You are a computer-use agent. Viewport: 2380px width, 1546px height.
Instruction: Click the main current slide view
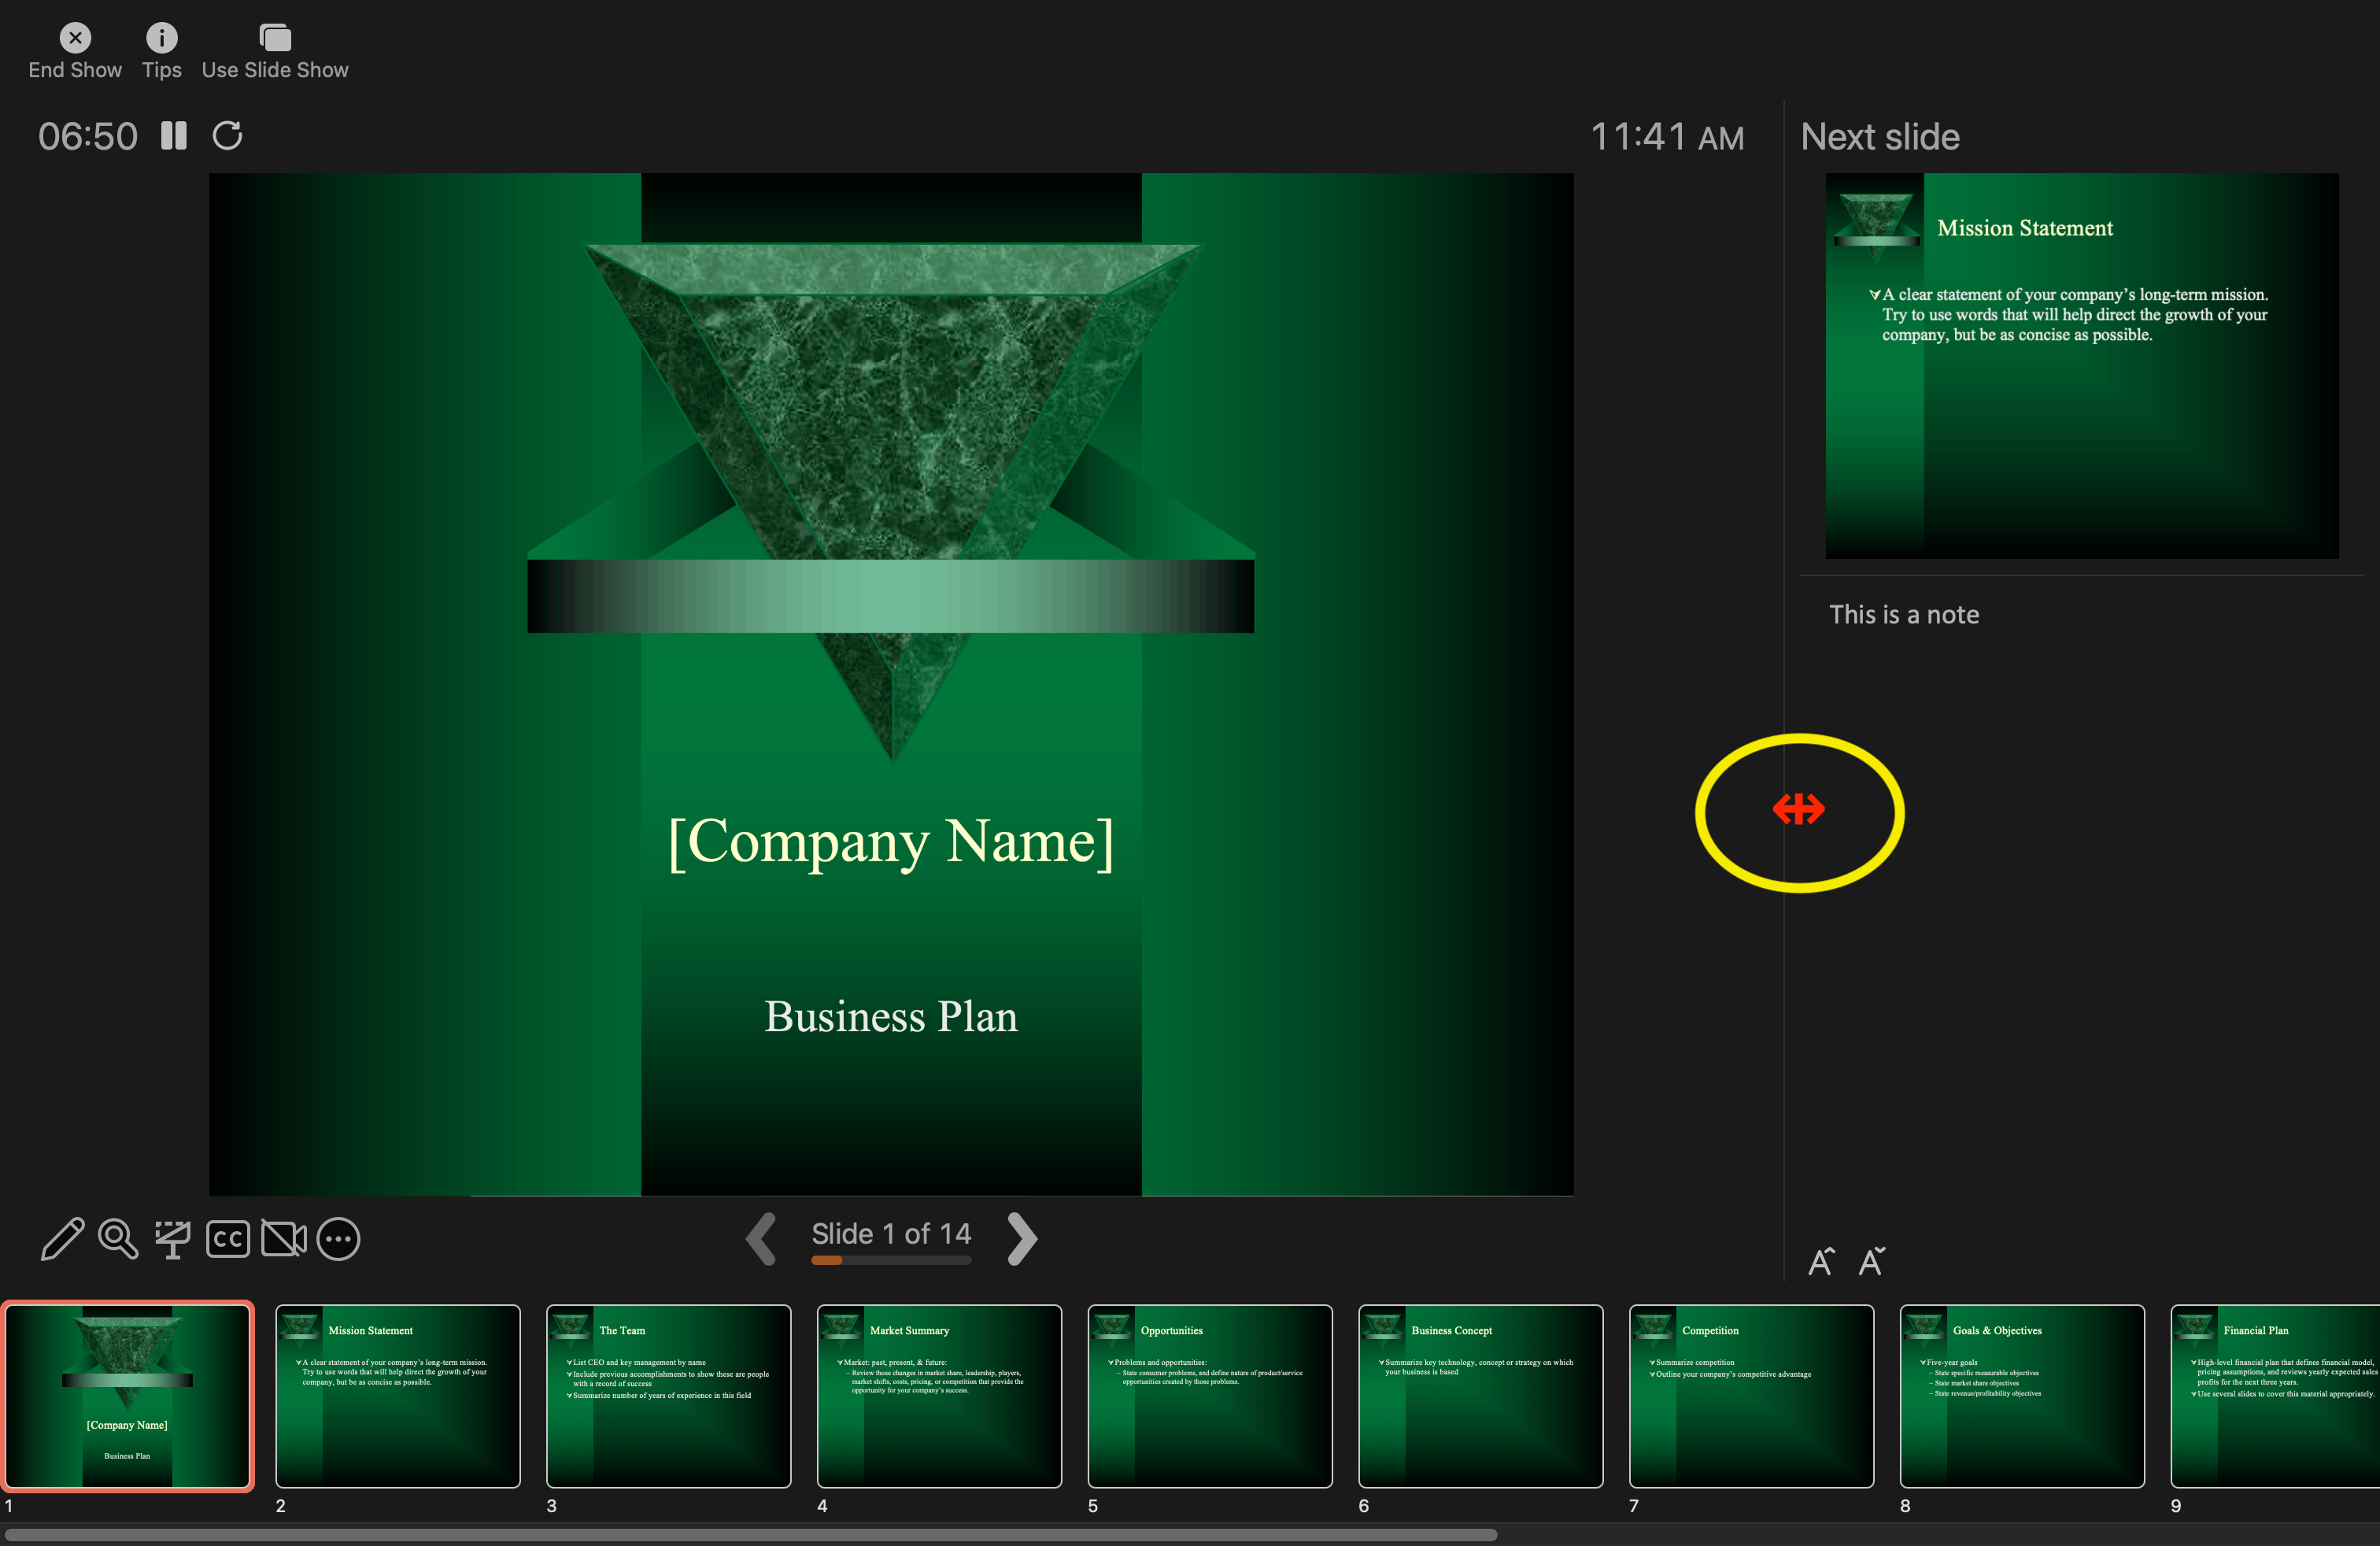pyautogui.click(x=891, y=684)
